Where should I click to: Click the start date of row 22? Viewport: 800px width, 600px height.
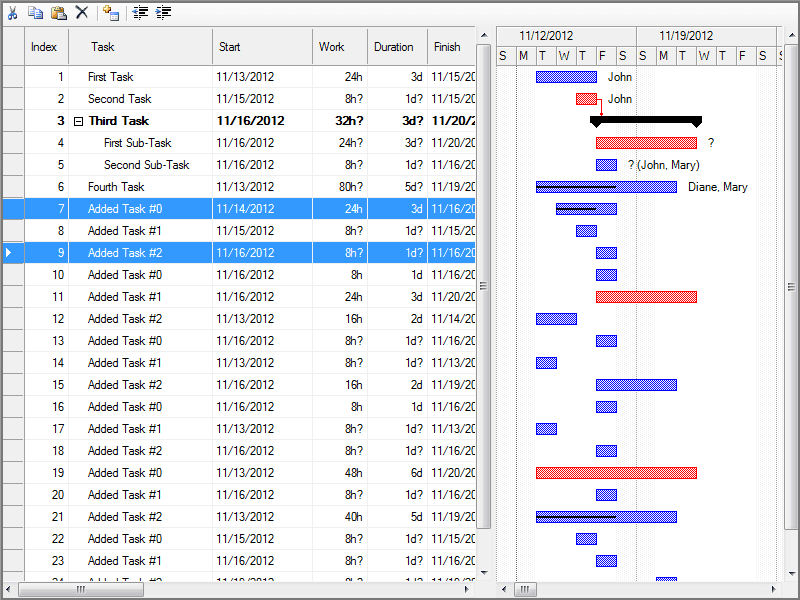point(262,539)
